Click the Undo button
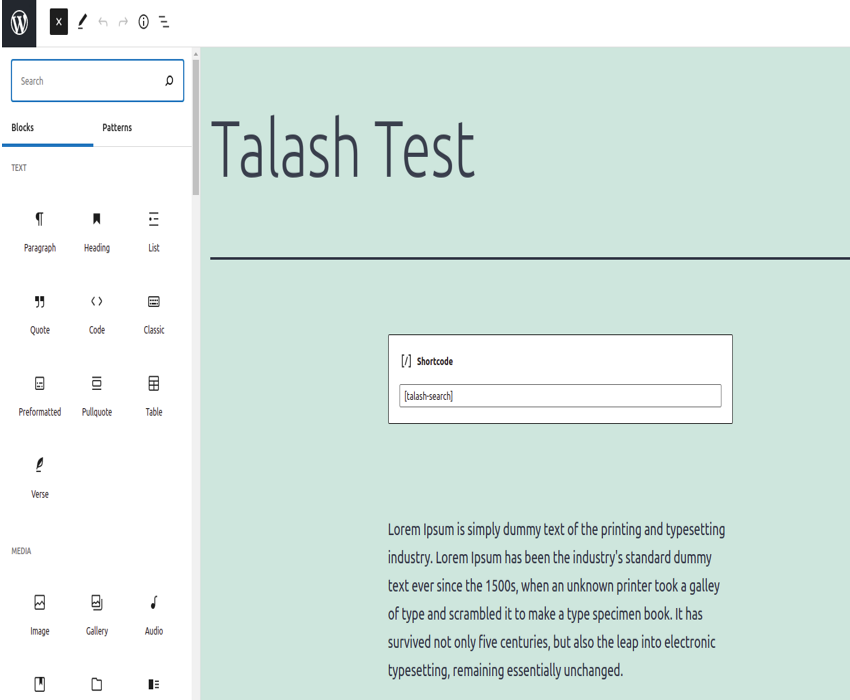The width and height of the screenshot is (850, 700). pos(102,20)
